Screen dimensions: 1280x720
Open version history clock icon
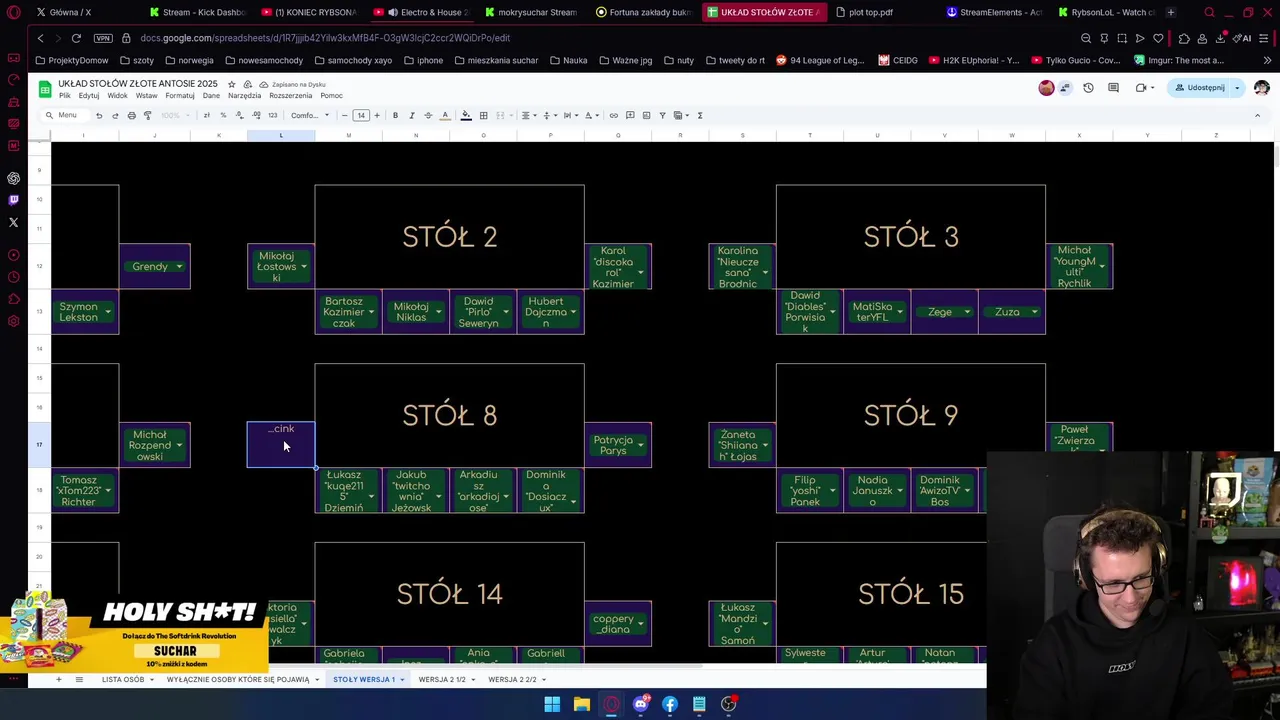pos(1088,88)
